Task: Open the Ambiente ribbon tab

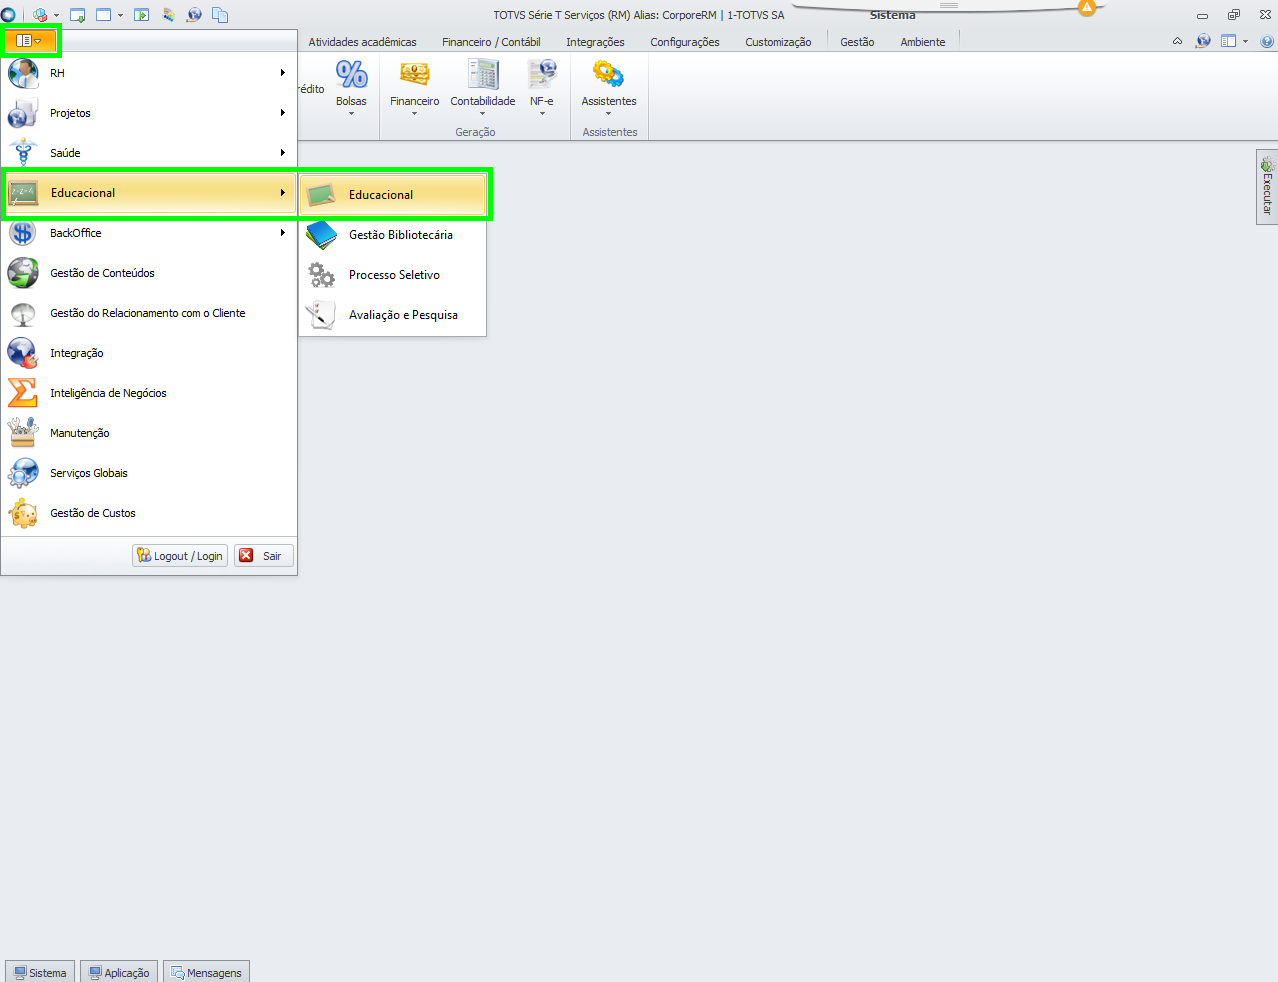Action: pyautogui.click(x=922, y=42)
